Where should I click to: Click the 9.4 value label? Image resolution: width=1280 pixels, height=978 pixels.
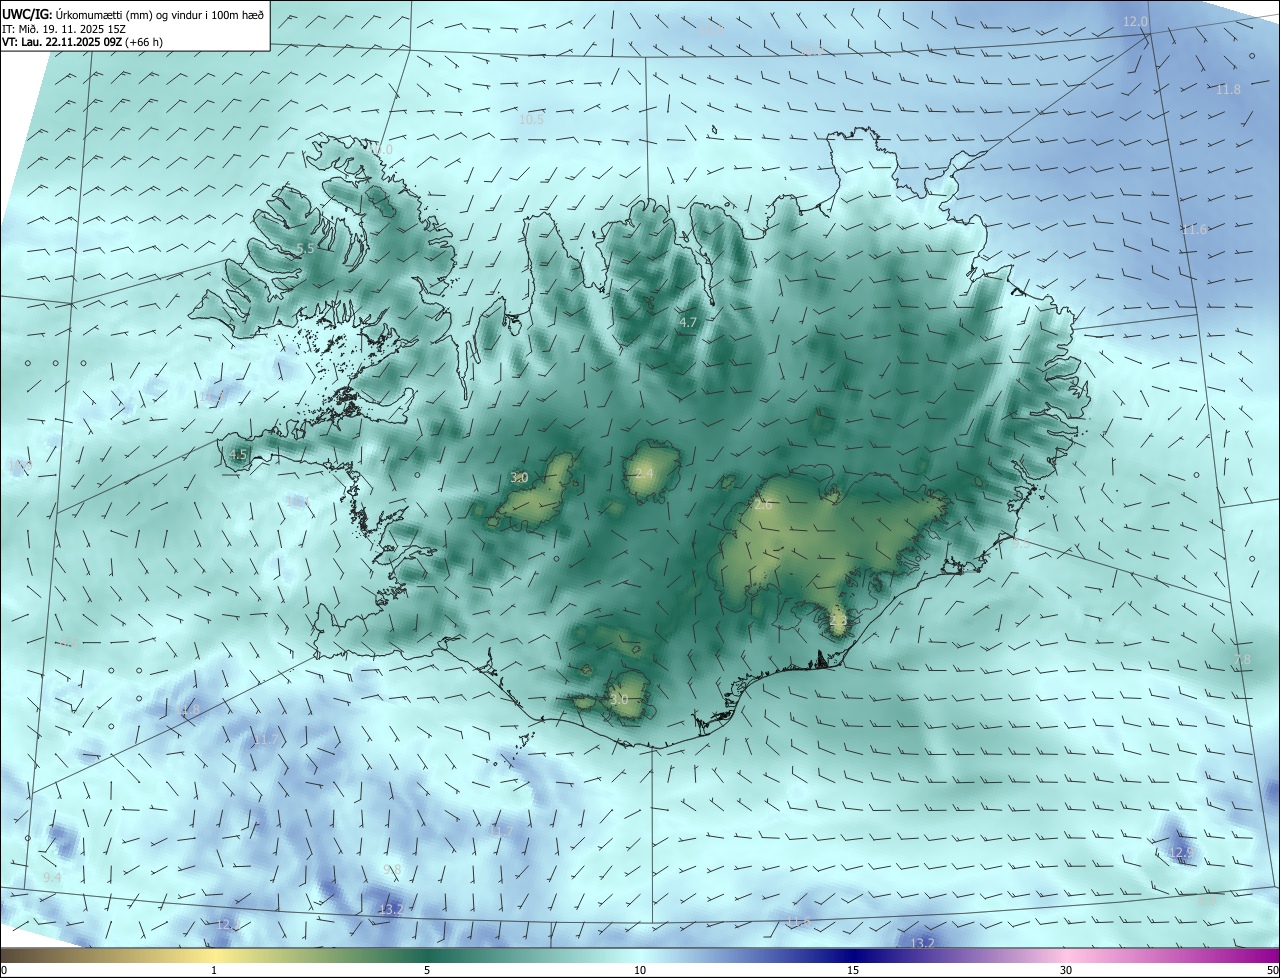click(x=52, y=877)
